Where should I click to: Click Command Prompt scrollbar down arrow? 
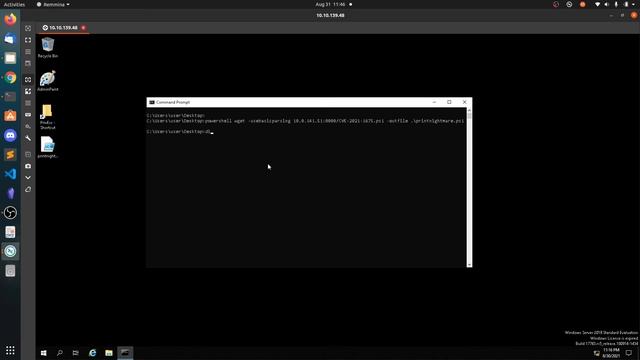469,264
